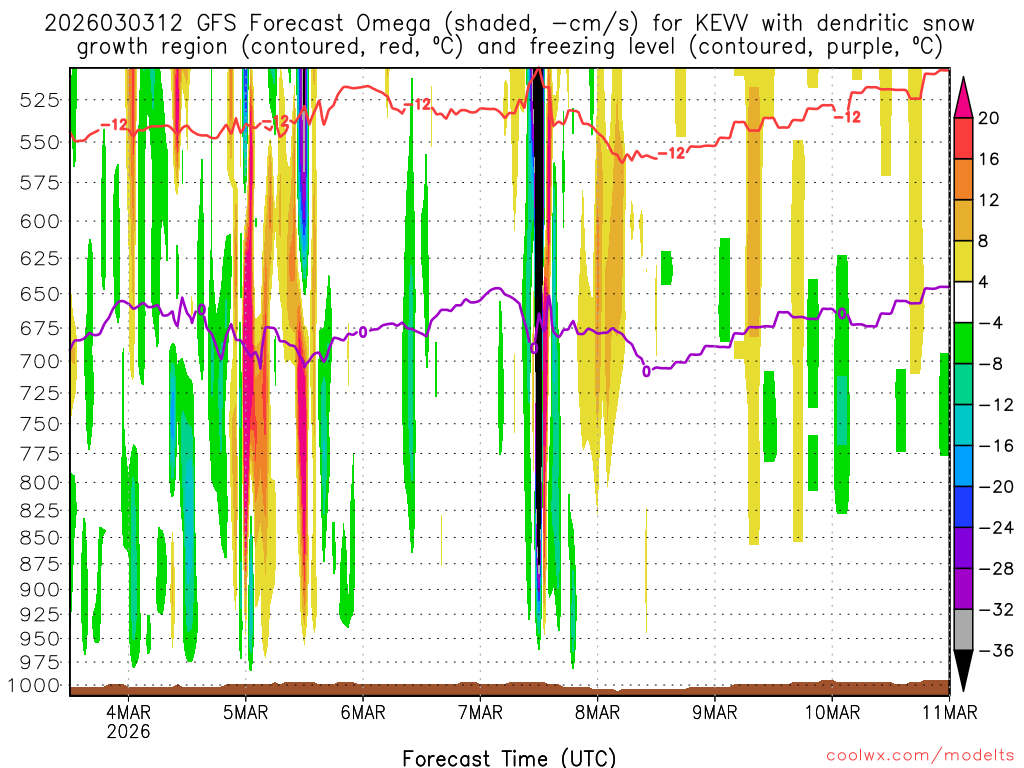This screenshot has width=1024, height=768.
Task: Click the 975 pressure level label
Action: tap(39, 662)
